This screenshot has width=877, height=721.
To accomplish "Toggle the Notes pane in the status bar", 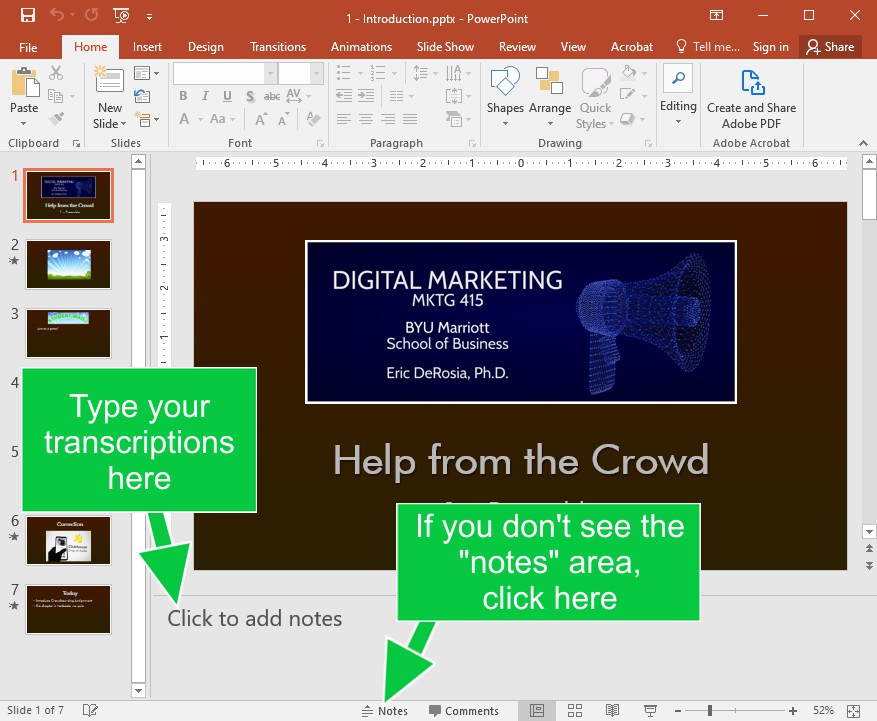I will 385,711.
